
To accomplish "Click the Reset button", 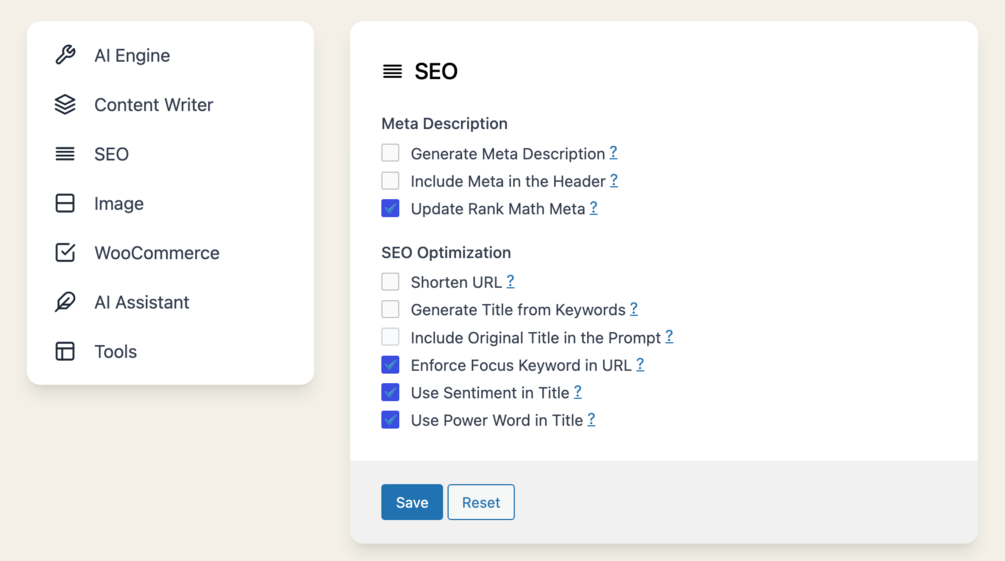I will click(x=480, y=502).
